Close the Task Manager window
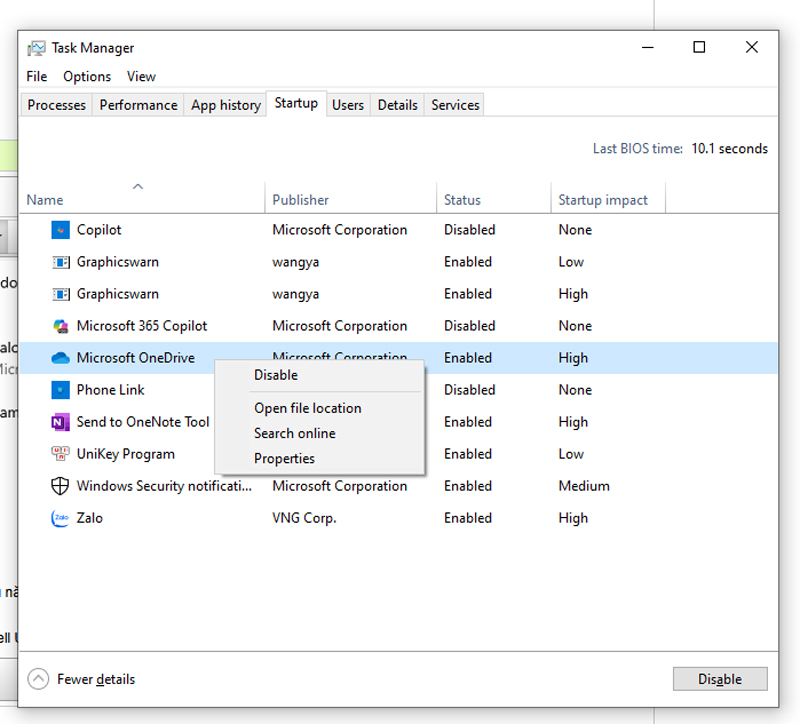The width and height of the screenshot is (800, 724). pos(752,47)
